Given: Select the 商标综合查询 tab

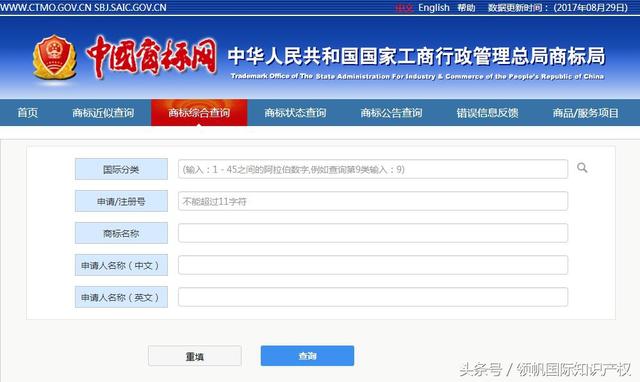Looking at the screenshot, I should pyautogui.click(x=199, y=113).
